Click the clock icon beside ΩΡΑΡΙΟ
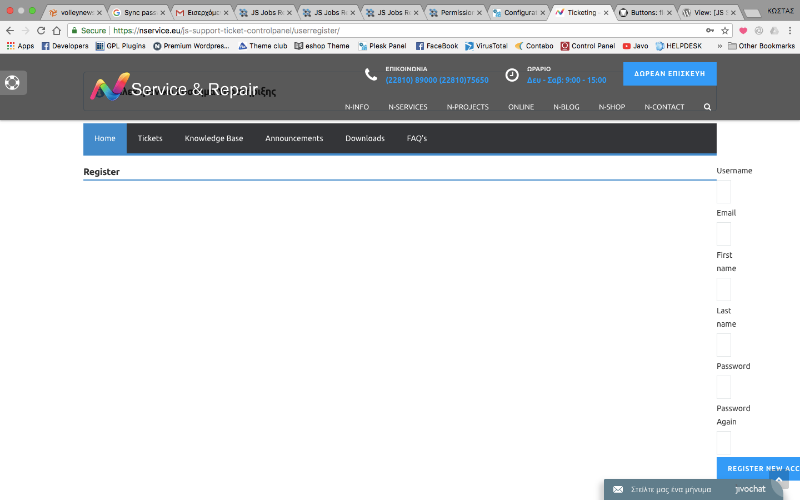800x500 pixels. 512,75
